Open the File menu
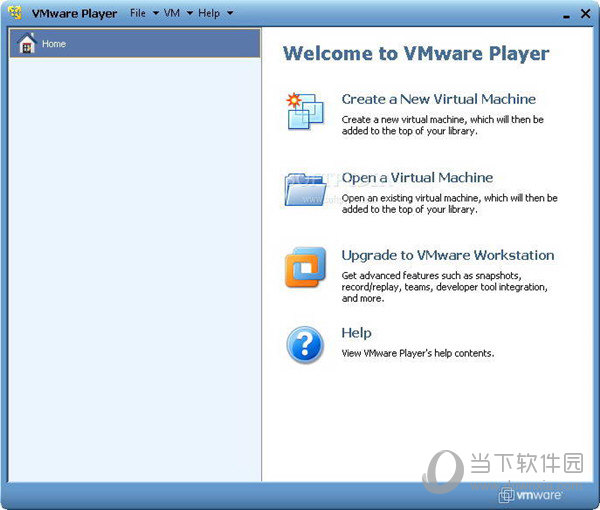This screenshot has width=600, height=510. point(138,13)
